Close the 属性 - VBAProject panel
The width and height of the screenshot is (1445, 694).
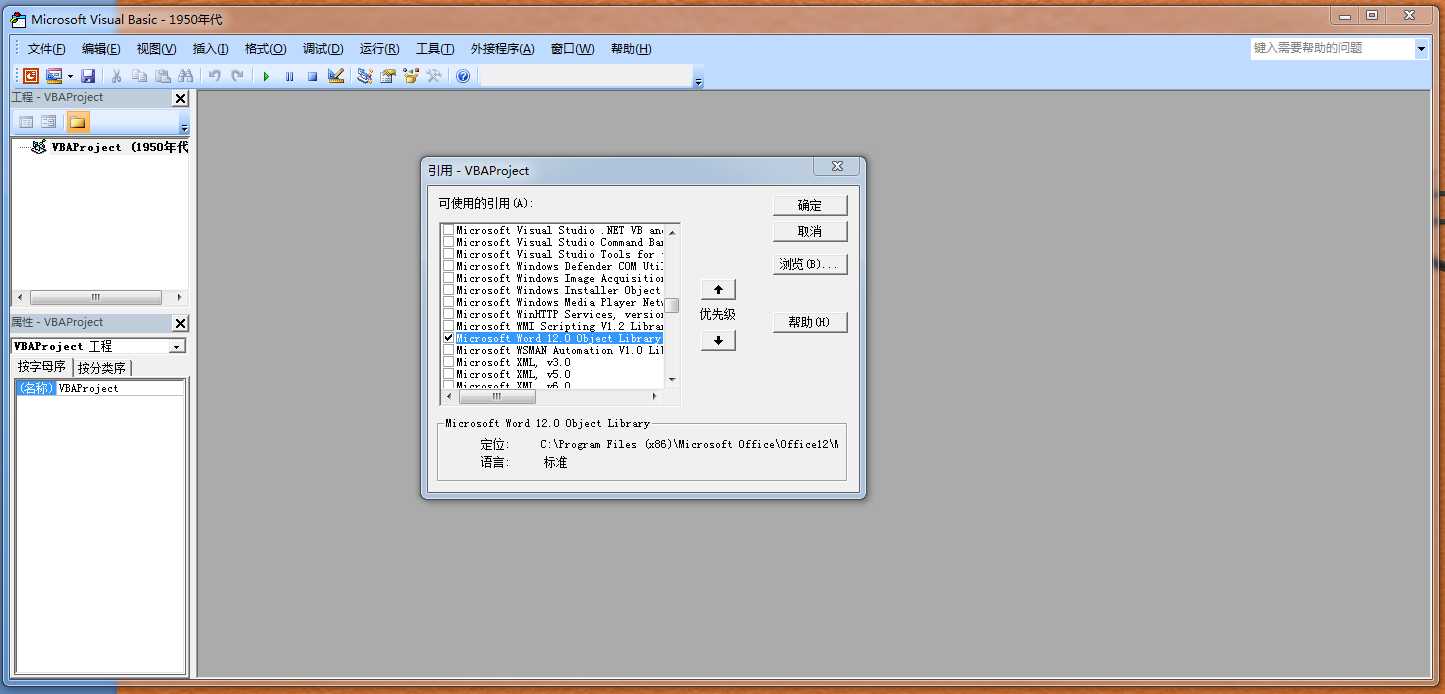click(x=180, y=323)
